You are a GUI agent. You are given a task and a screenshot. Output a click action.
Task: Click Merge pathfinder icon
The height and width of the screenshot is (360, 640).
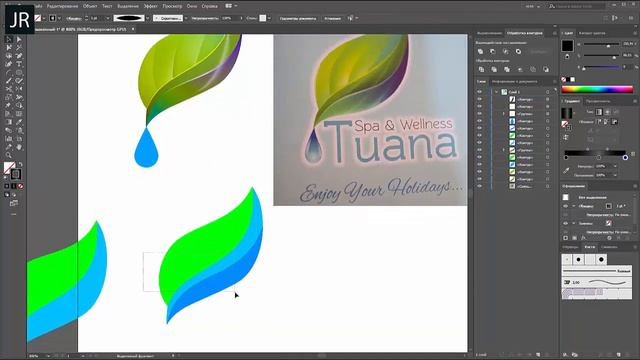[507, 70]
